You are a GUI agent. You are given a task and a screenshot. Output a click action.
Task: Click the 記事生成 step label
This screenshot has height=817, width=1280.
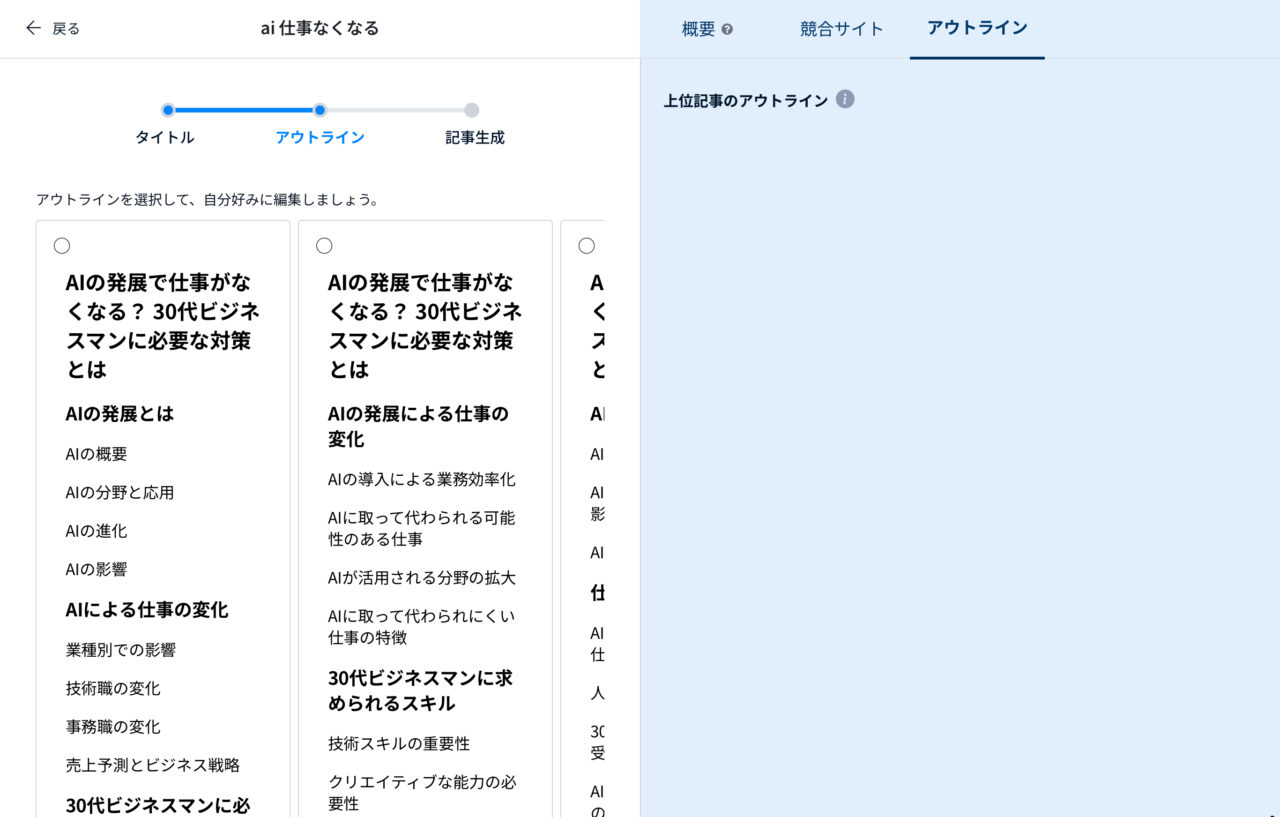pyautogui.click(x=473, y=137)
